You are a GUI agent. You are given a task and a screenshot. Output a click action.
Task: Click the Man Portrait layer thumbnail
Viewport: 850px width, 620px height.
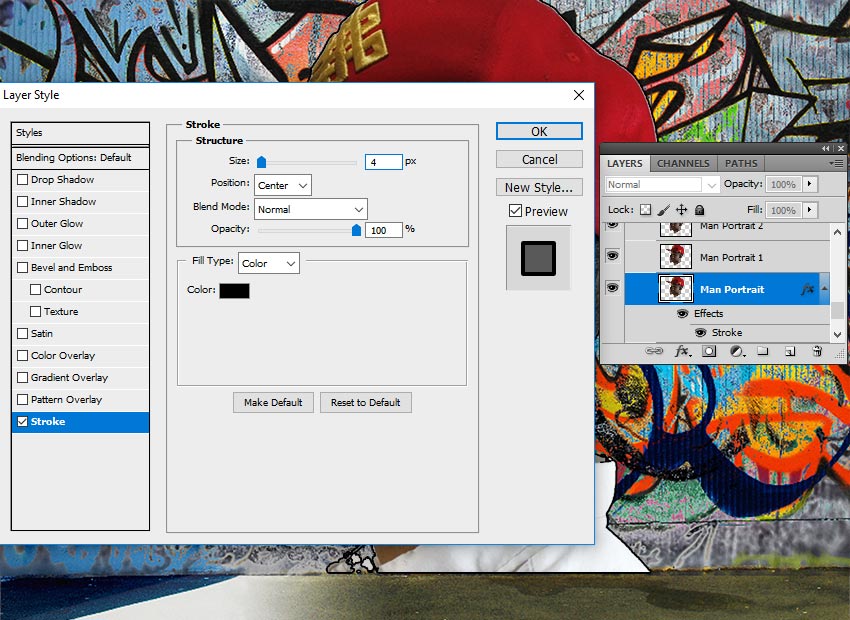(x=675, y=289)
